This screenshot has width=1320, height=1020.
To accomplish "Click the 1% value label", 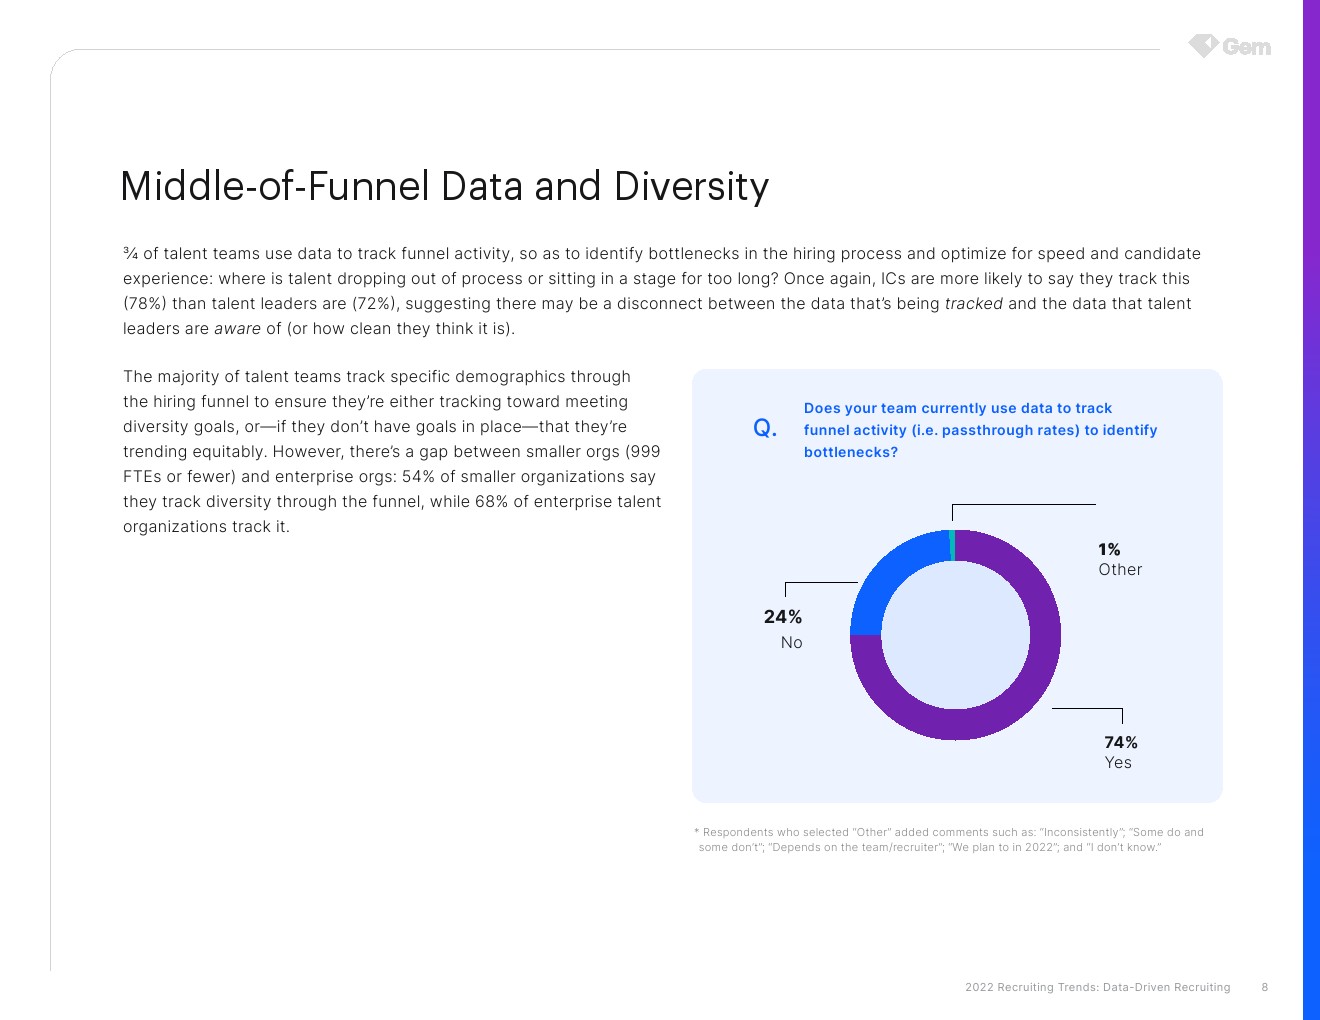I will [x=1109, y=549].
